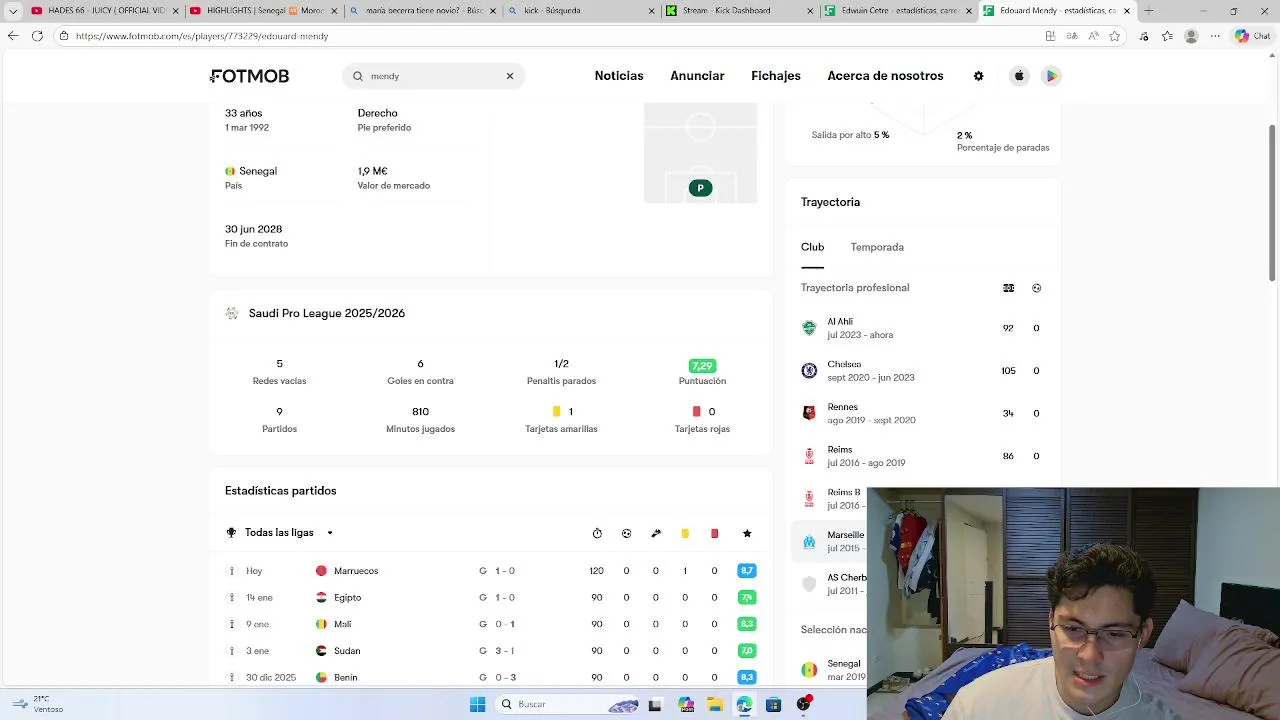Click the Senegal country flag under País
Viewport: 1280px width, 720px height.
coord(230,171)
